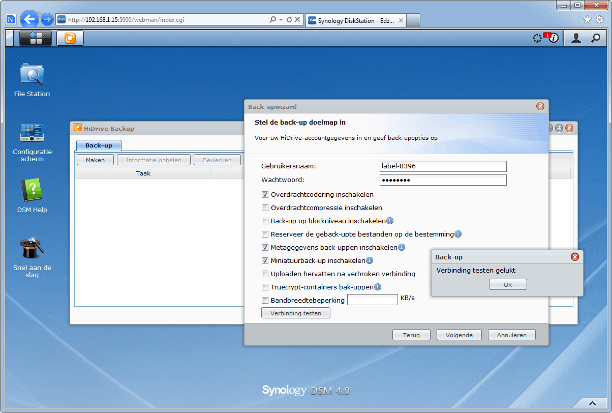Refresh the browser page
The width and height of the screenshot is (612, 413).
pos(289,19)
